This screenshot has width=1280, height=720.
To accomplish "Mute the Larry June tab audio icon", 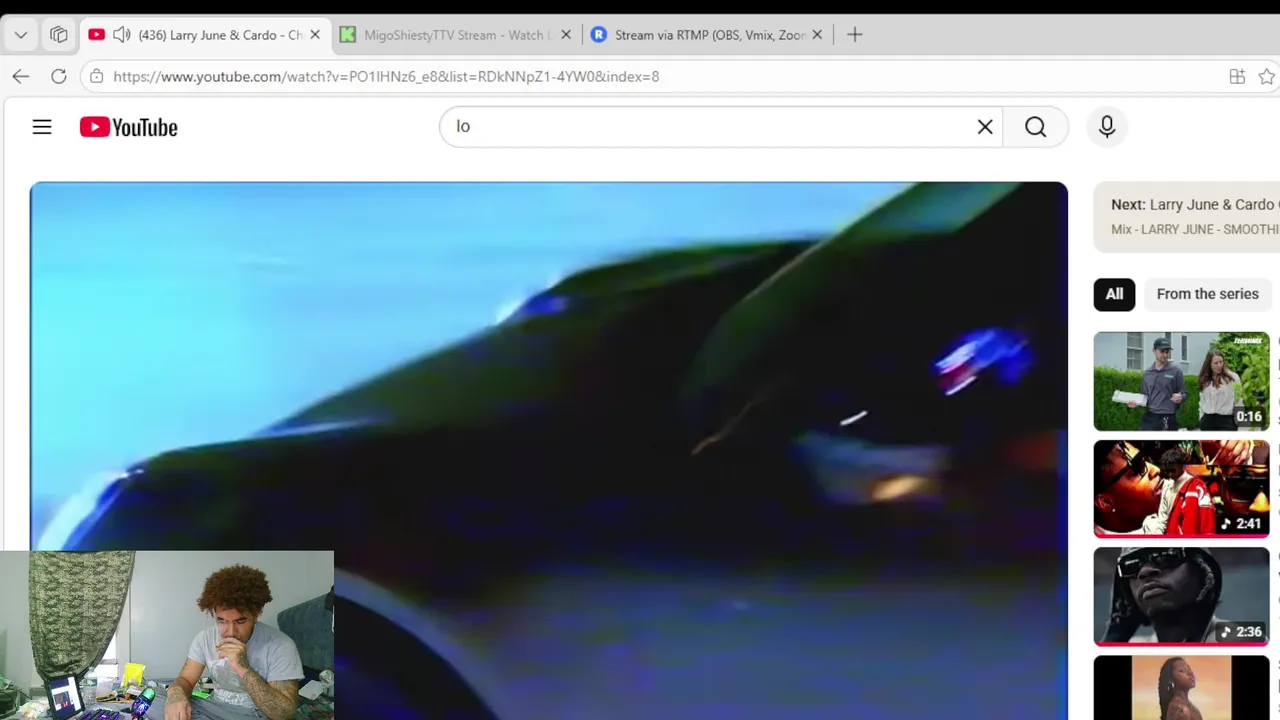I will click(122, 35).
